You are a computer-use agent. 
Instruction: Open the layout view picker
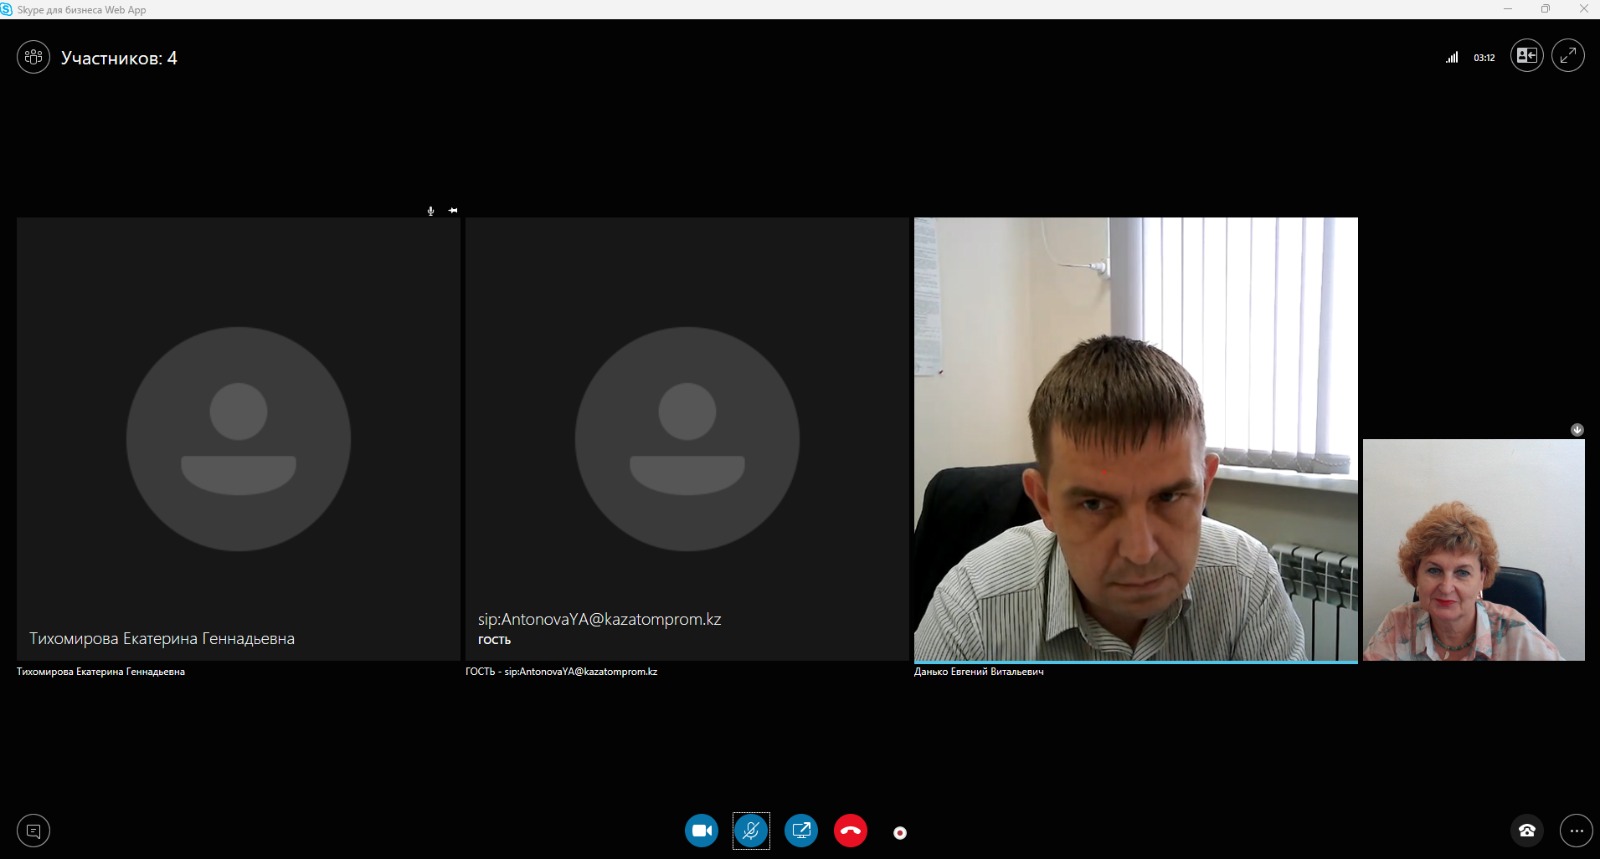click(1526, 56)
